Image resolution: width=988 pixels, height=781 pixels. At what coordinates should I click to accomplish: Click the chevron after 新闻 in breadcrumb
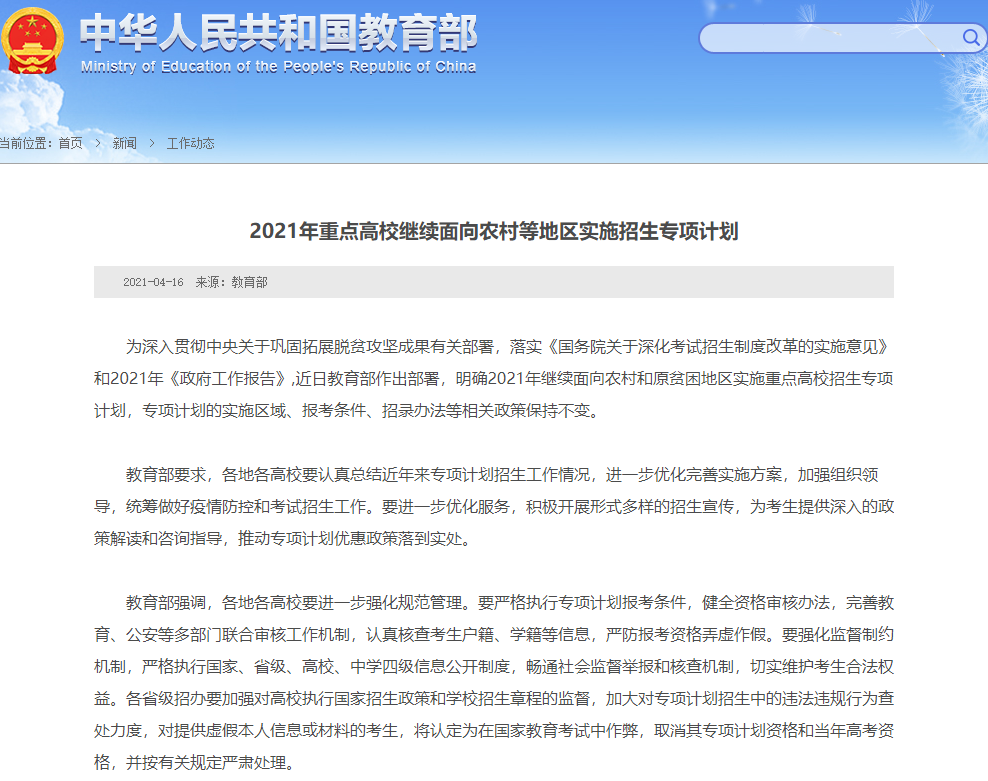[x=152, y=143]
